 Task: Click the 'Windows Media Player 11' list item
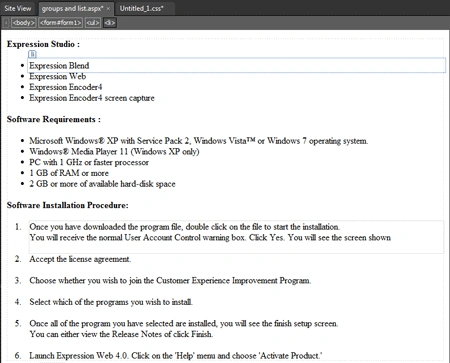(114, 151)
